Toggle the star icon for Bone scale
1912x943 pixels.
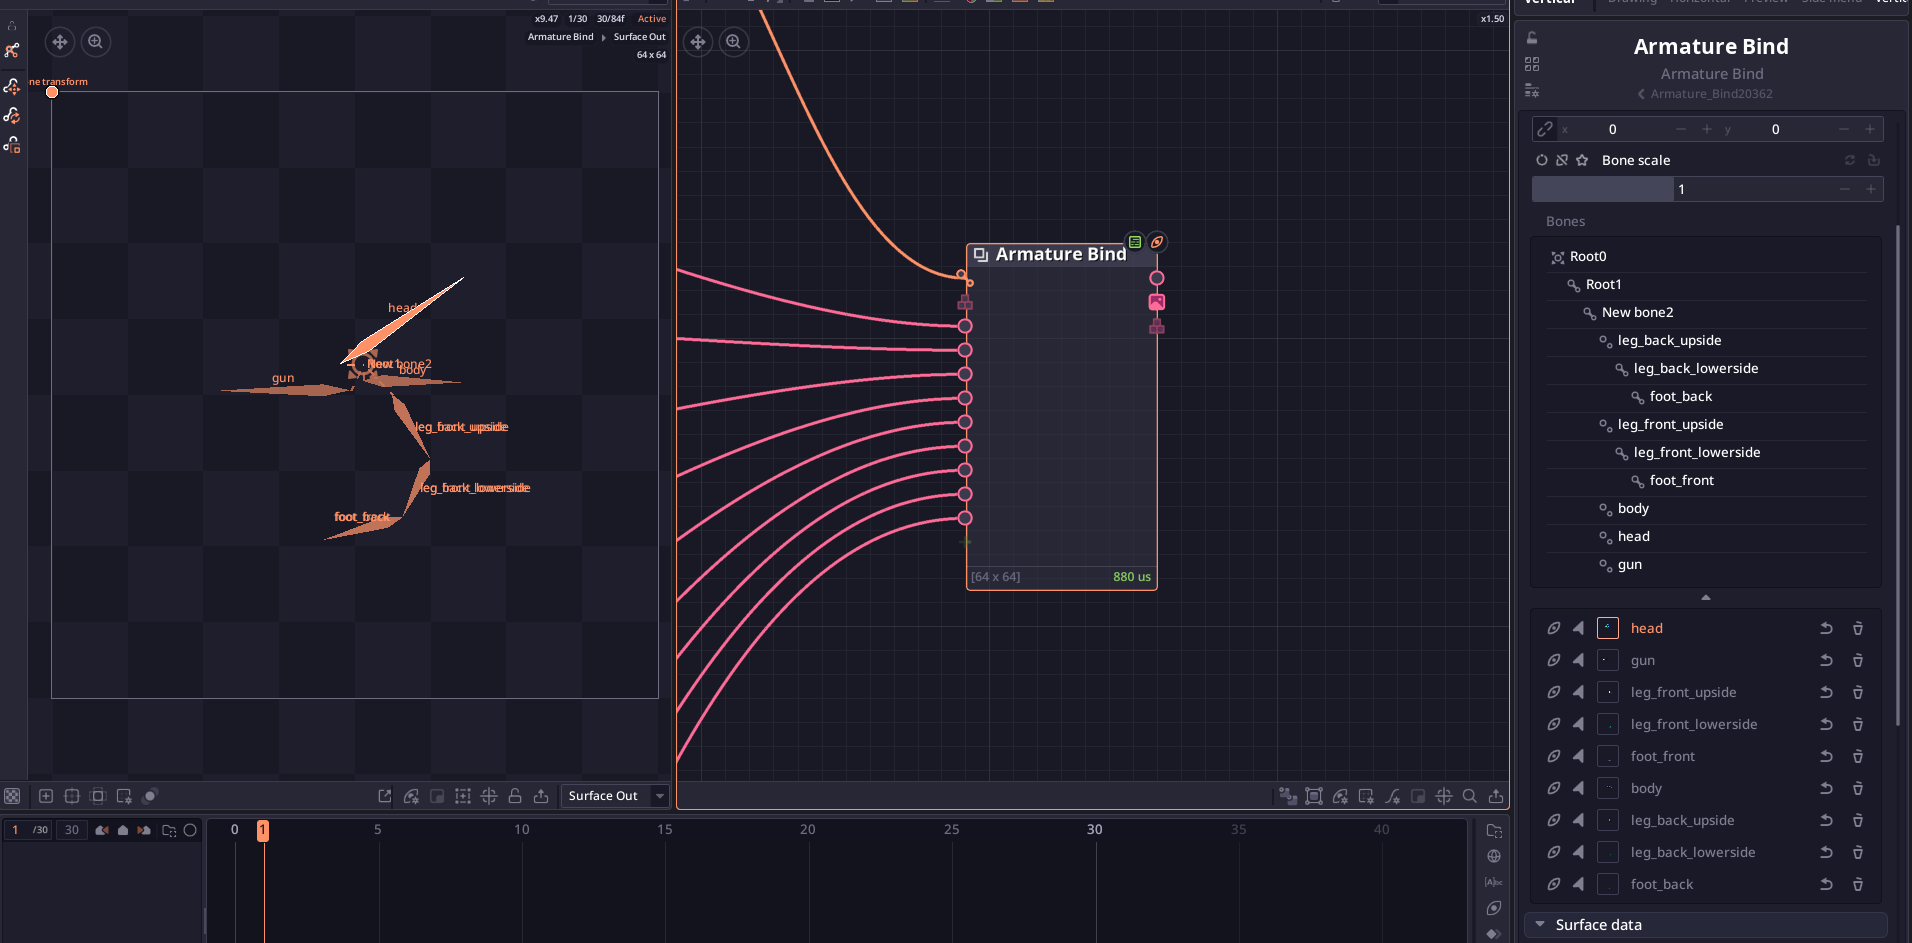(x=1582, y=160)
